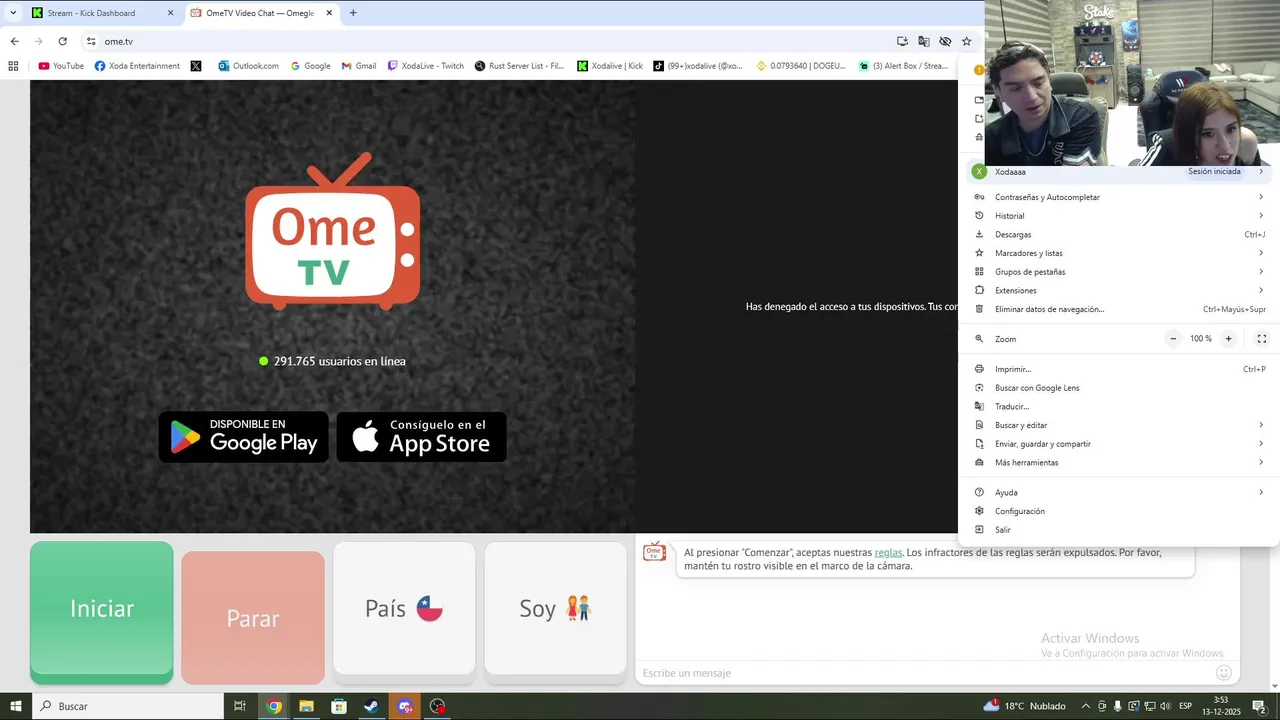This screenshot has width=1280, height=720.
Task: Bookmark this page with the star icon
Action: 966,41
